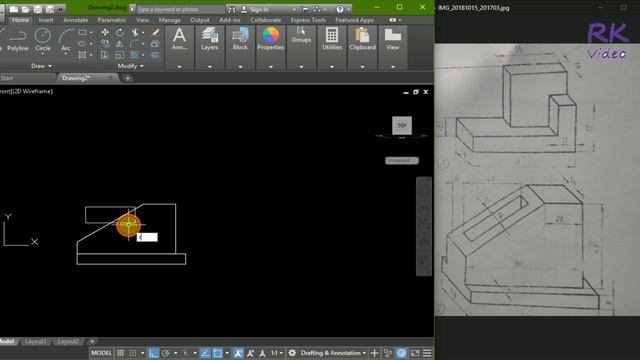Click the search keyword input field
This screenshot has height=360, width=640.
[x=180, y=9]
